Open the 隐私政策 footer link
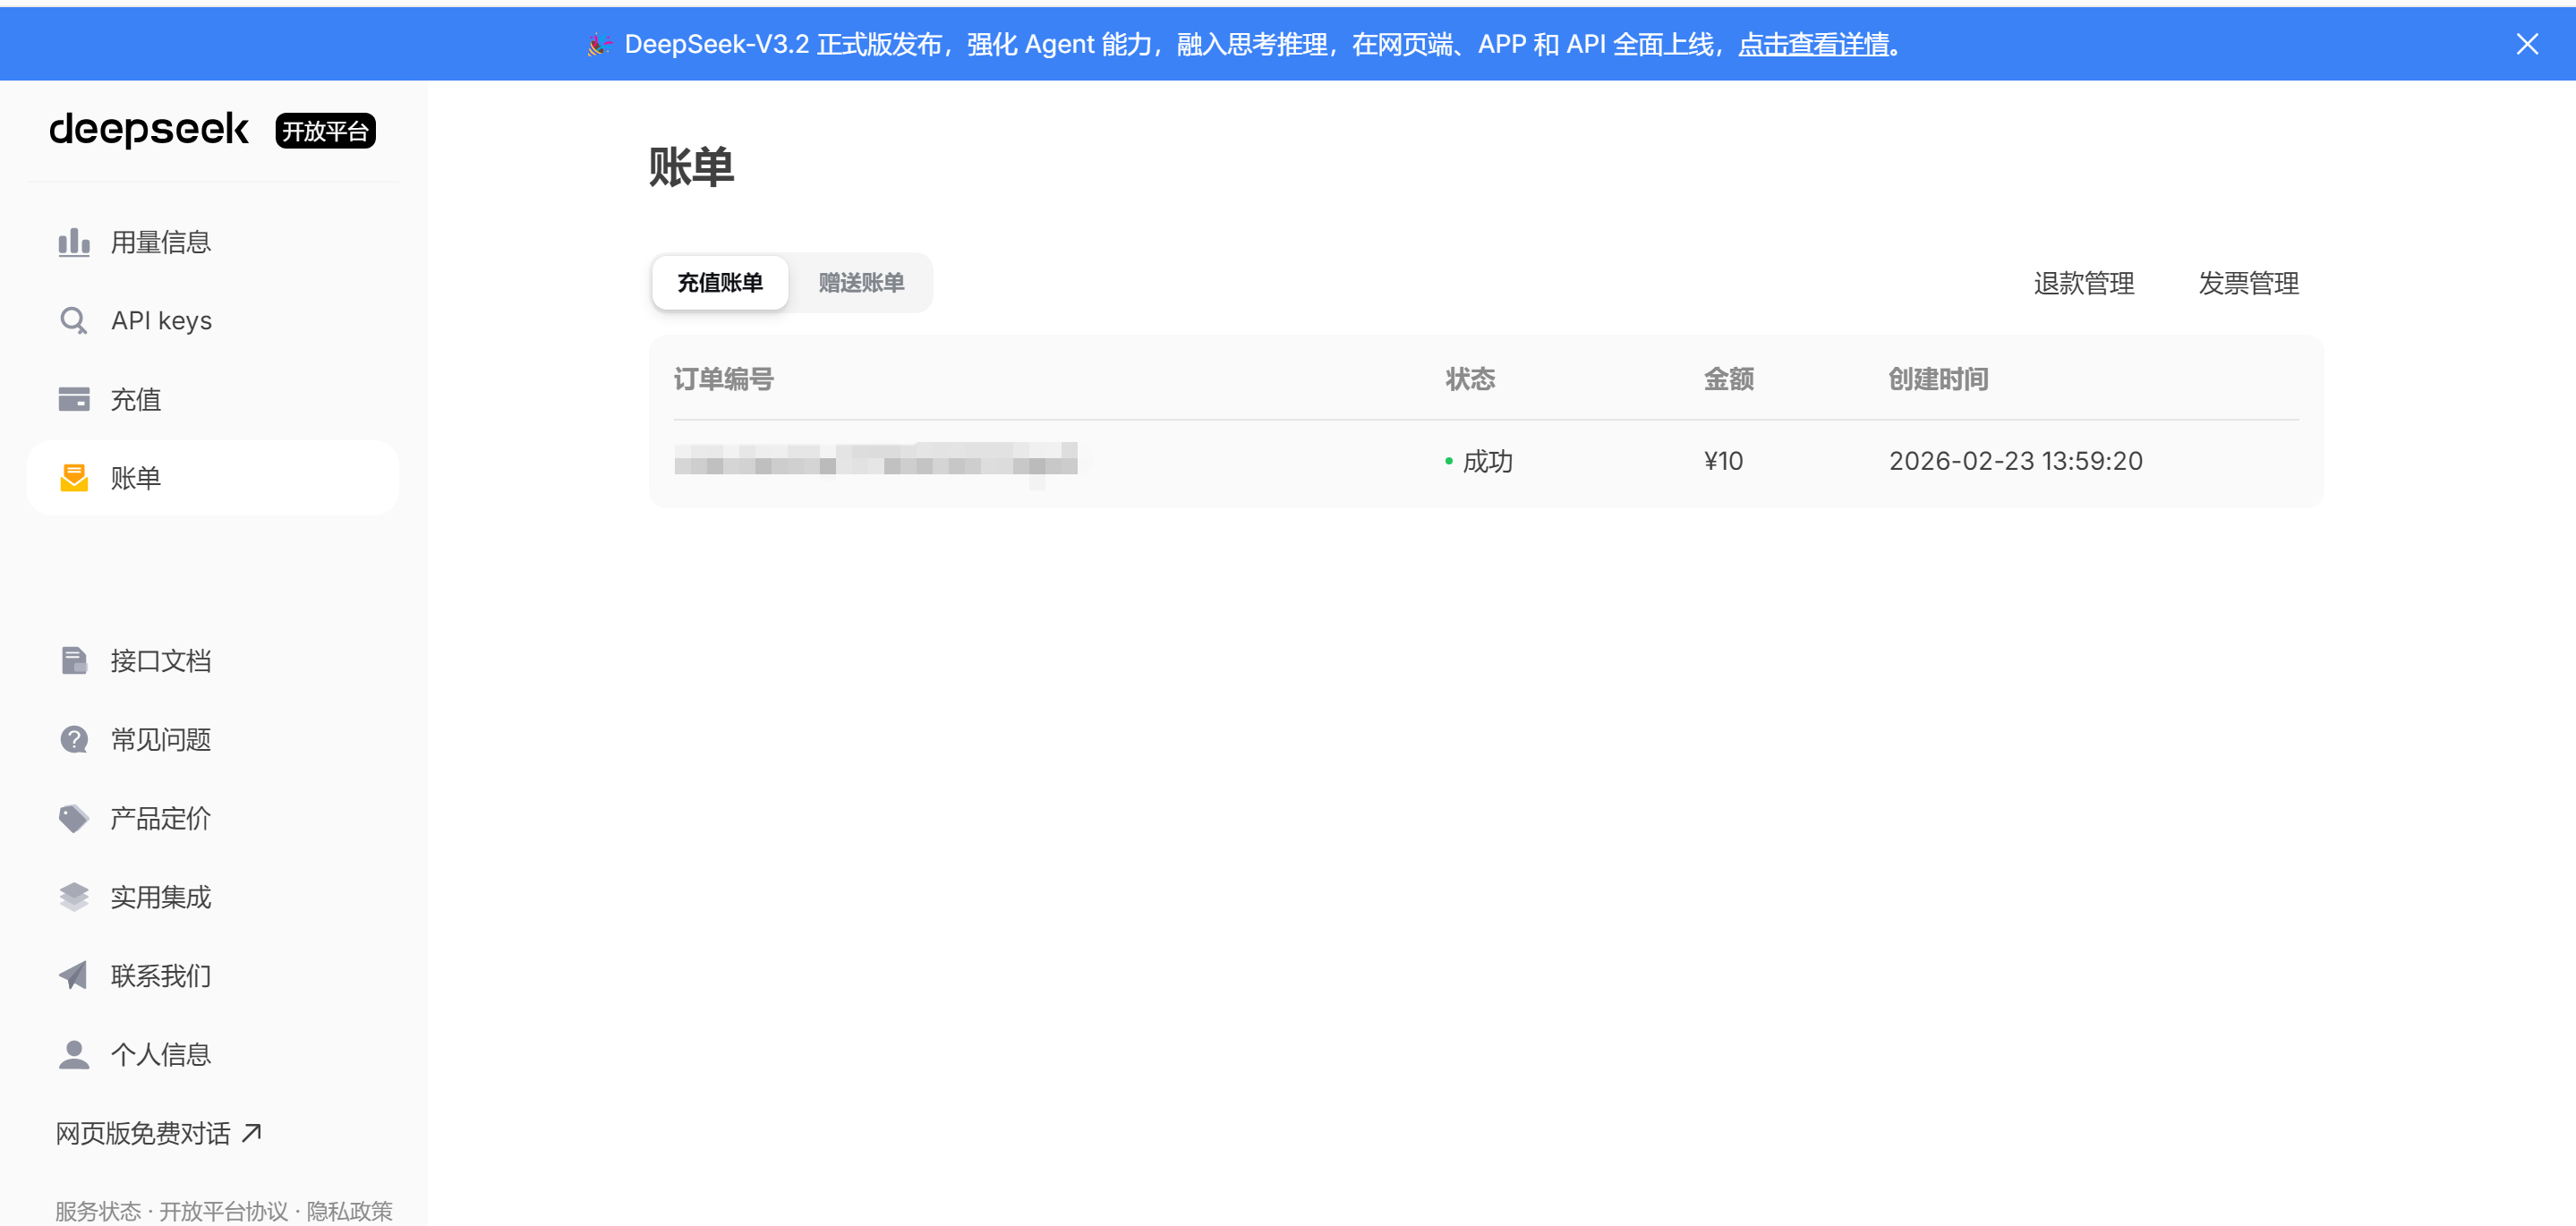 coord(349,1211)
